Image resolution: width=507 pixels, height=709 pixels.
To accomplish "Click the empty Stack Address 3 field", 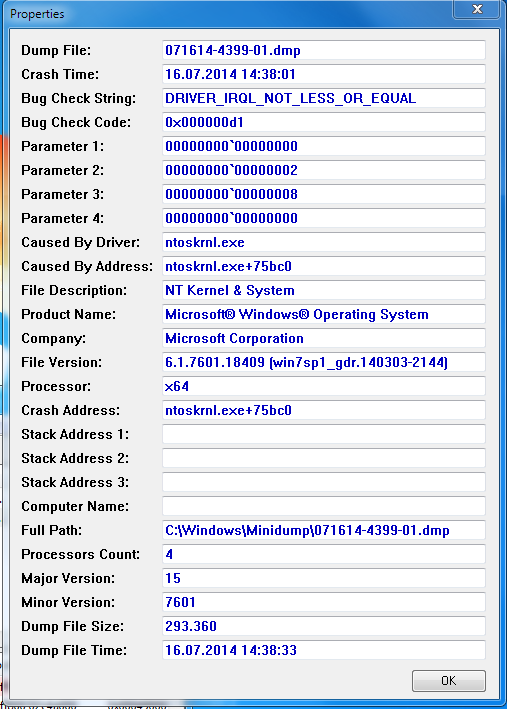I will tap(324, 482).
